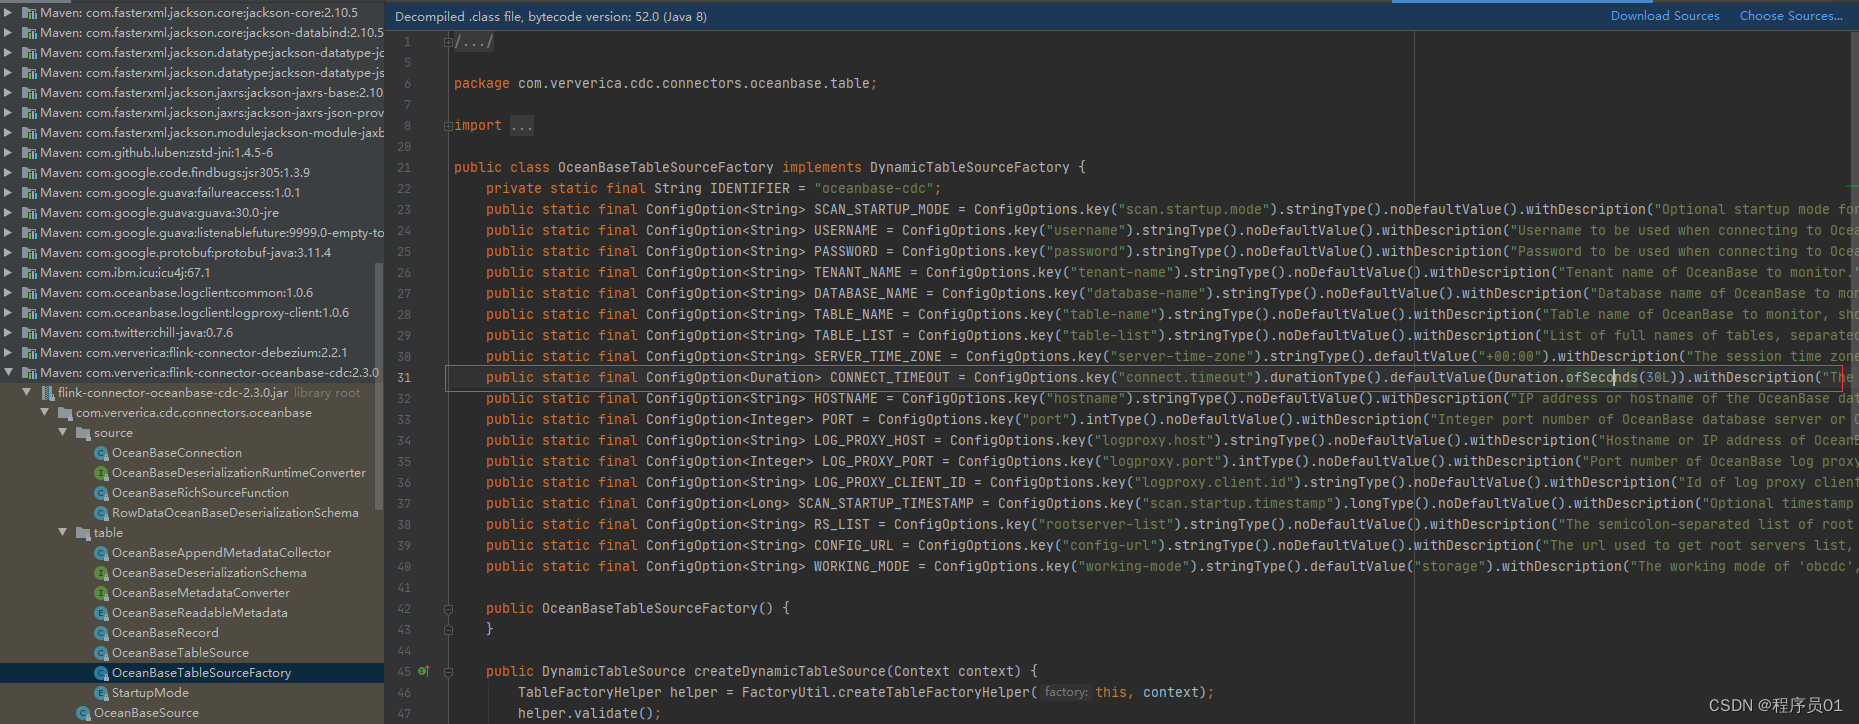
Task: Click the OceanBaseAppendMetadataCollector class icon
Action: [x=101, y=553]
